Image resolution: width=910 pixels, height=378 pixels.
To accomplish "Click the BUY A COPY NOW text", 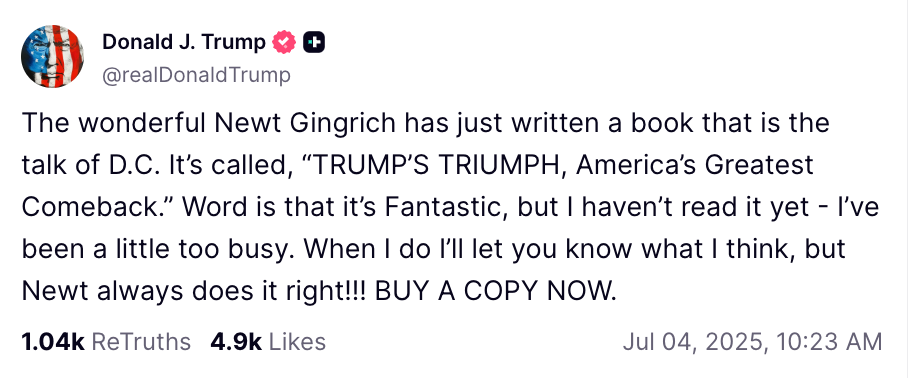I will coord(495,291).
